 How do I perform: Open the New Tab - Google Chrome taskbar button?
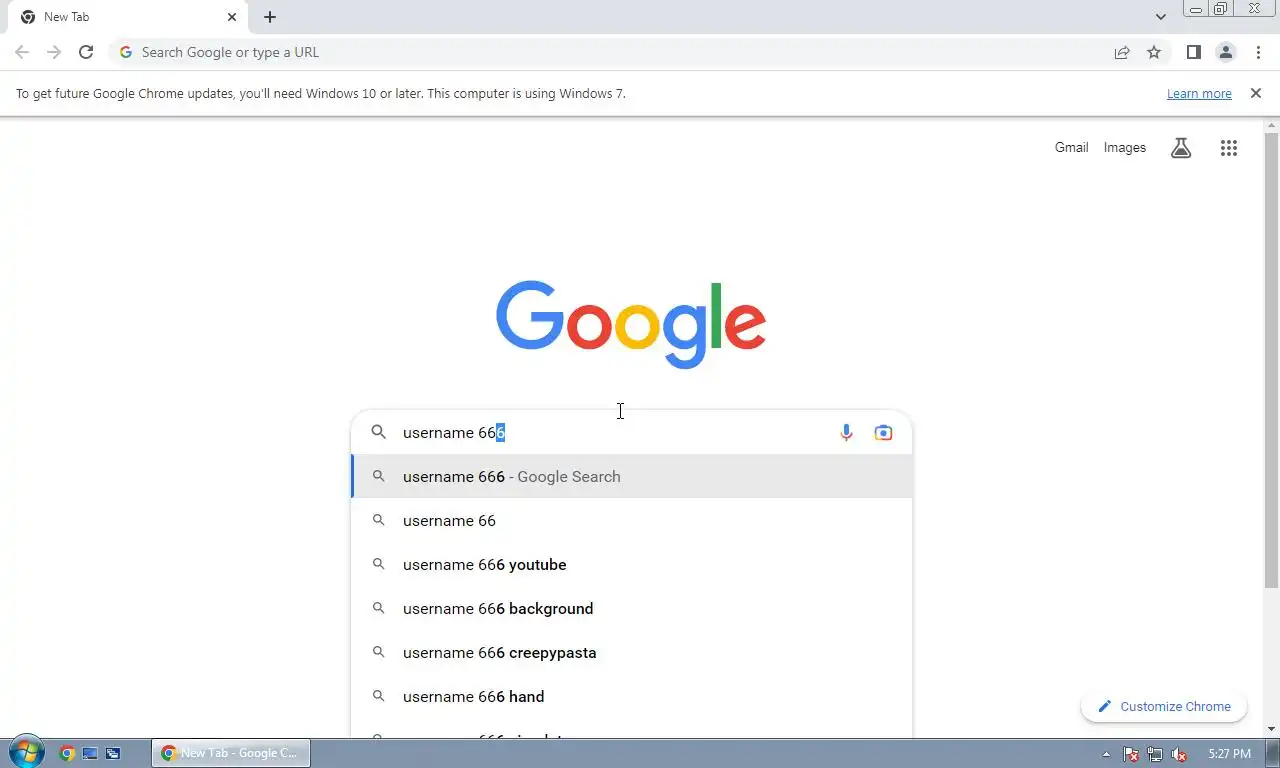pyautogui.click(x=231, y=753)
